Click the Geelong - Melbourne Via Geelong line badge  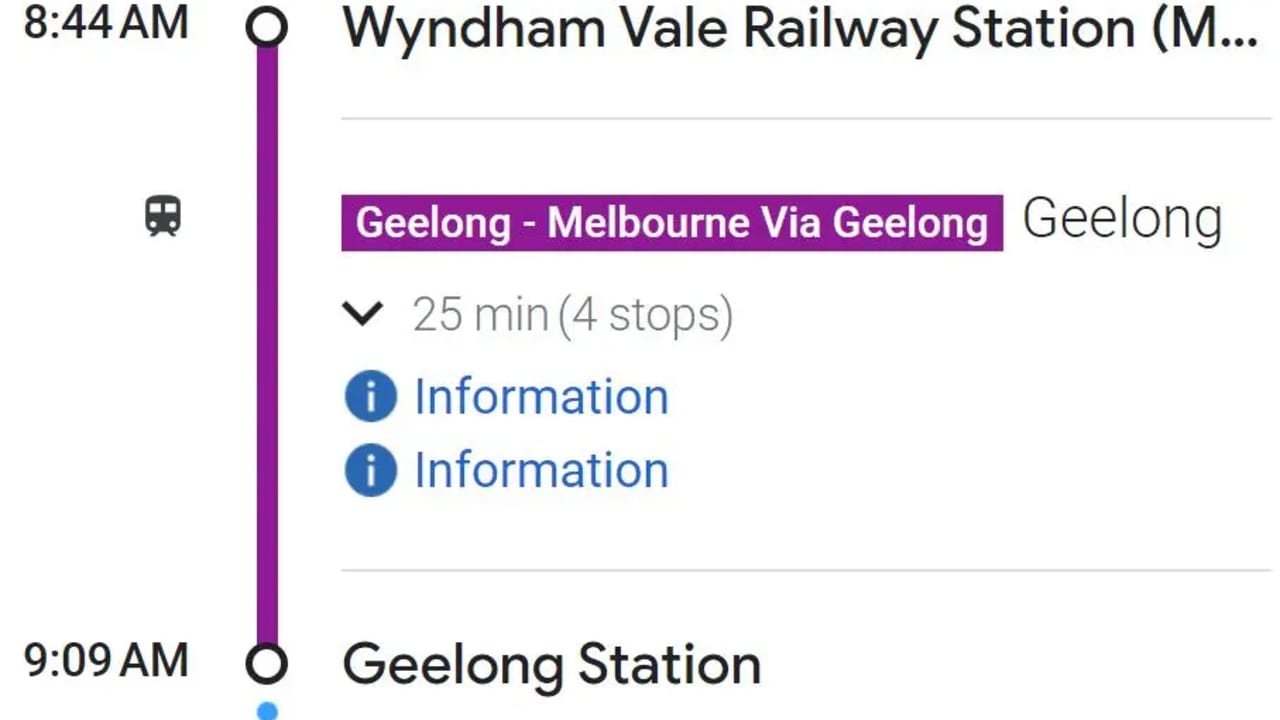[671, 222]
